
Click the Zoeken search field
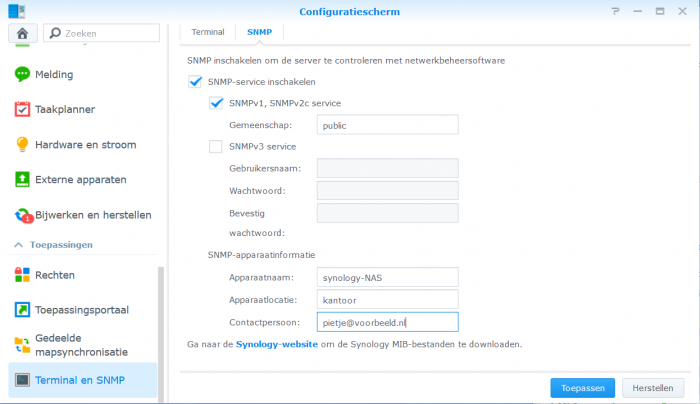click(x=102, y=33)
